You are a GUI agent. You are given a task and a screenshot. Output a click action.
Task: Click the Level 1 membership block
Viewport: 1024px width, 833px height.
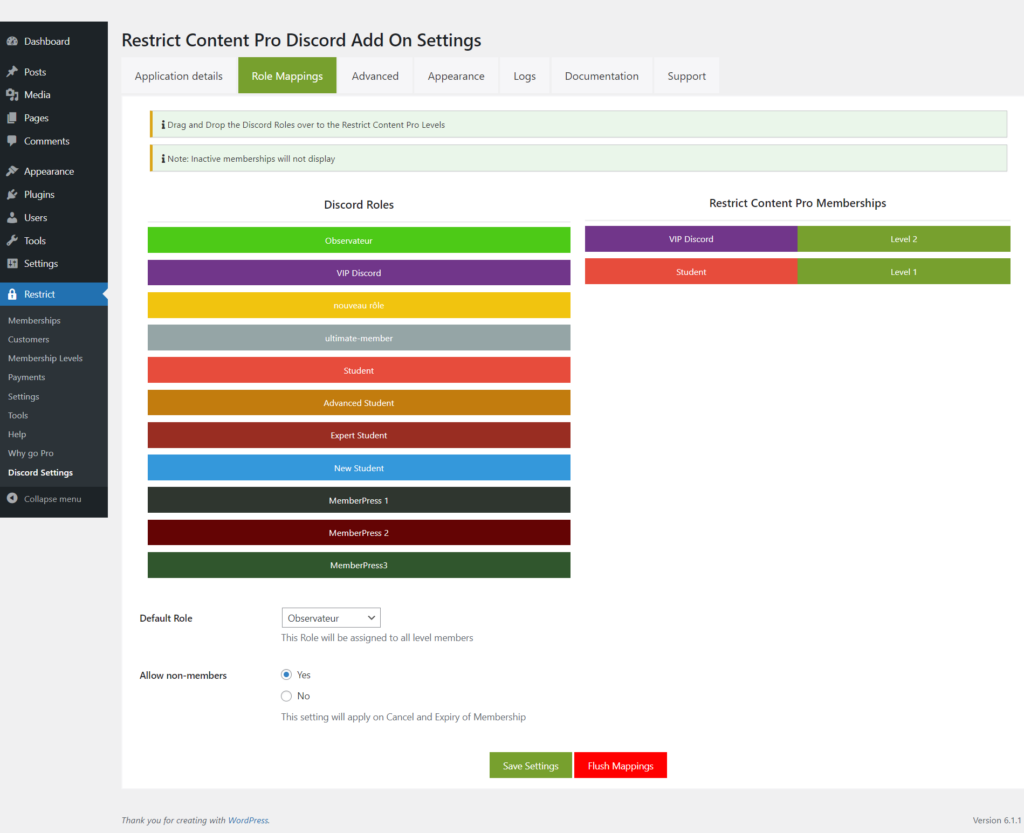tap(904, 272)
